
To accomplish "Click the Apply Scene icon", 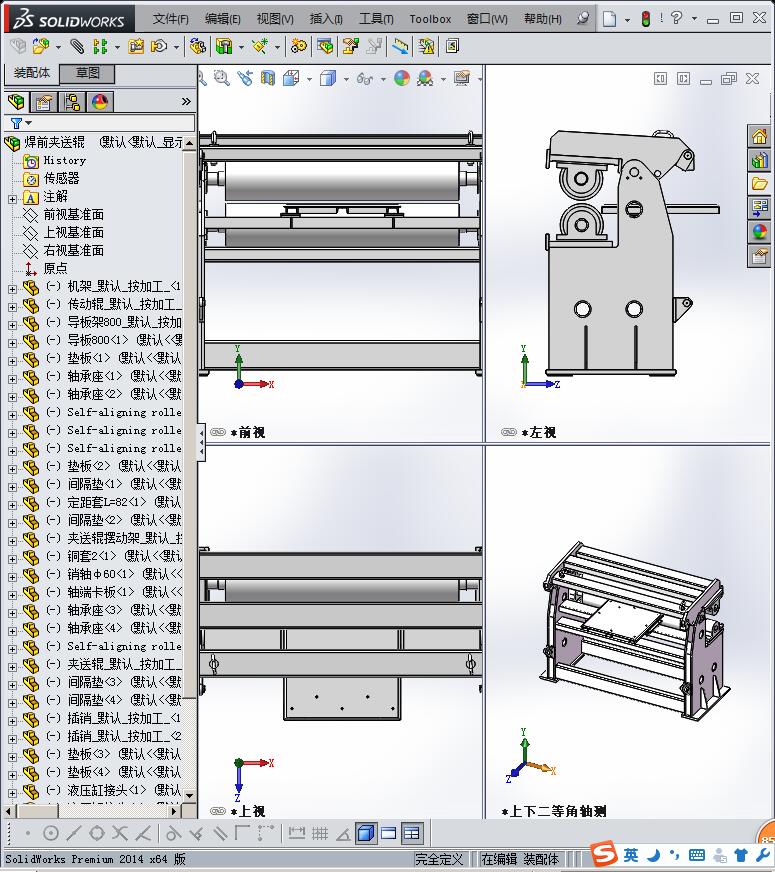I will pos(425,78).
